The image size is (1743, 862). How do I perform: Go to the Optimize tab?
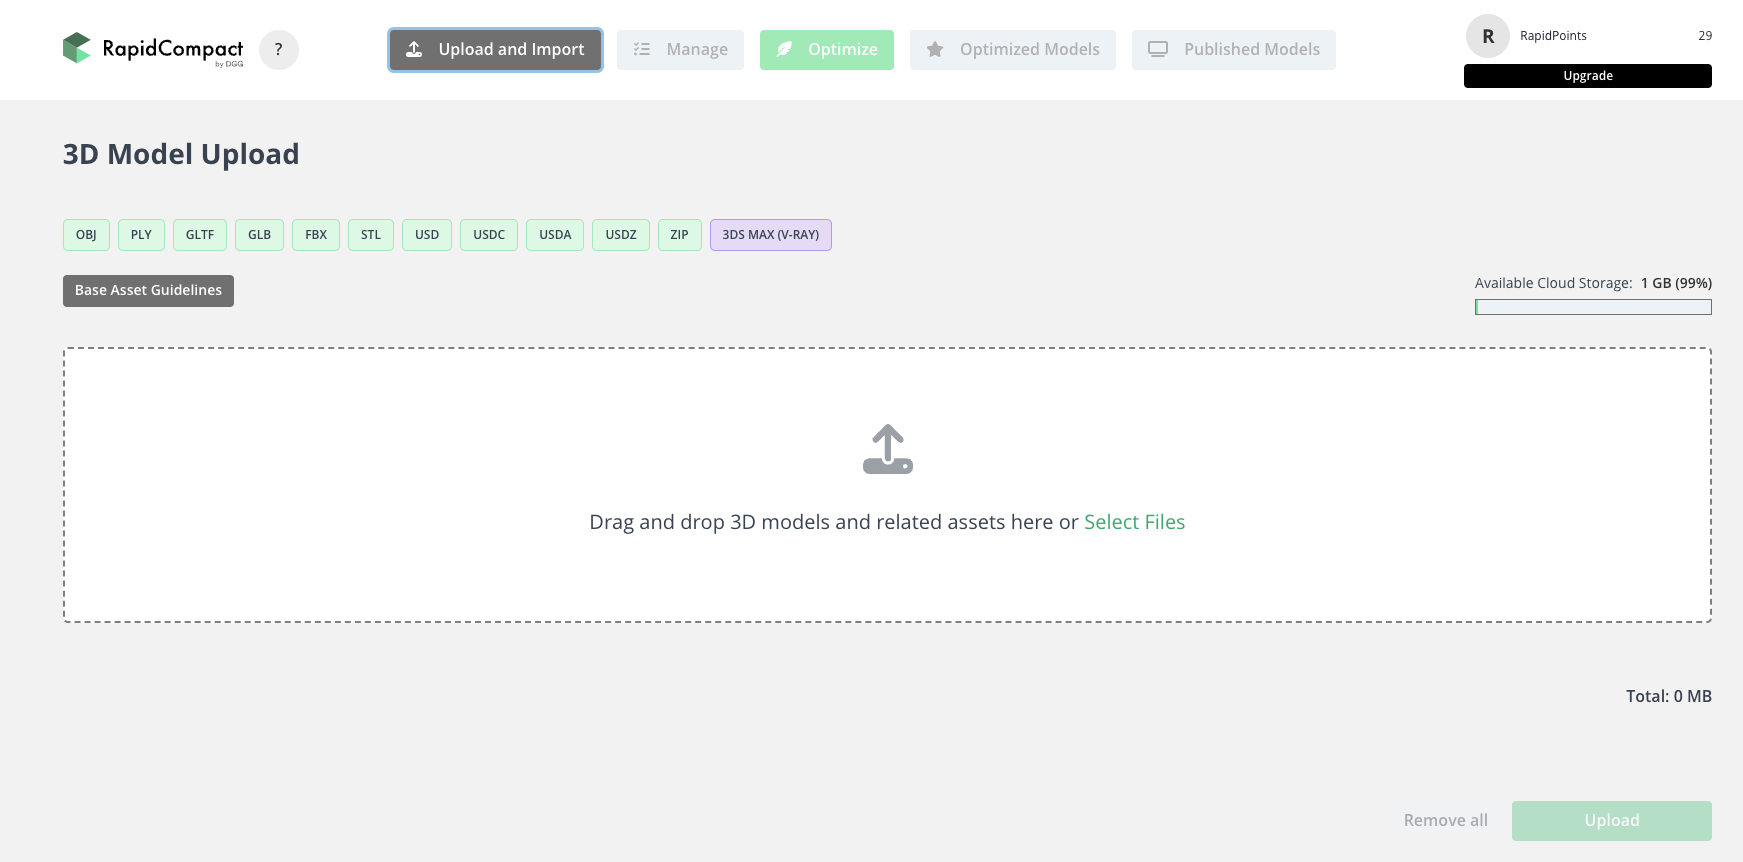tap(826, 50)
